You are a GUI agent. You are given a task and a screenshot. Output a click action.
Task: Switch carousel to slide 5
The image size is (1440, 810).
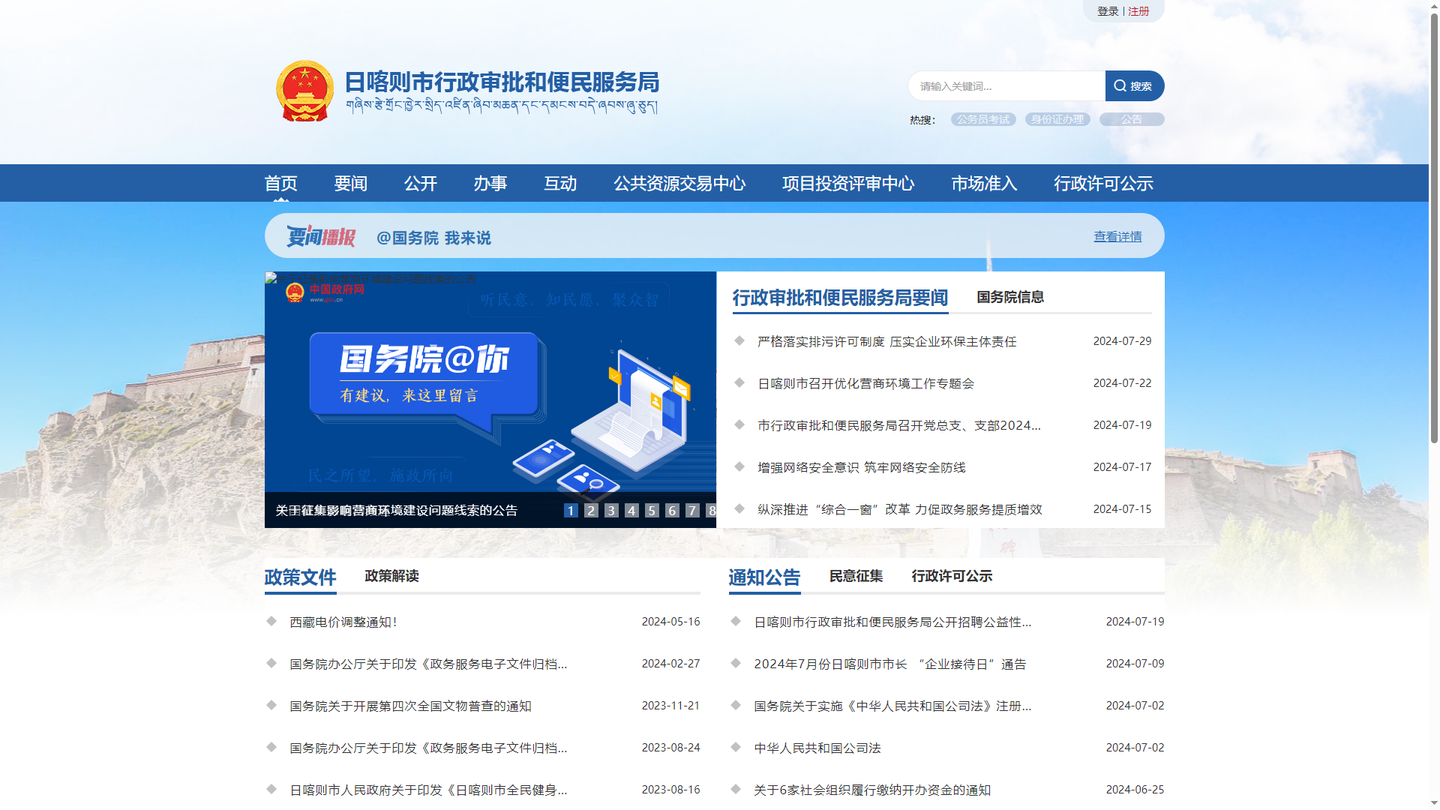point(651,510)
